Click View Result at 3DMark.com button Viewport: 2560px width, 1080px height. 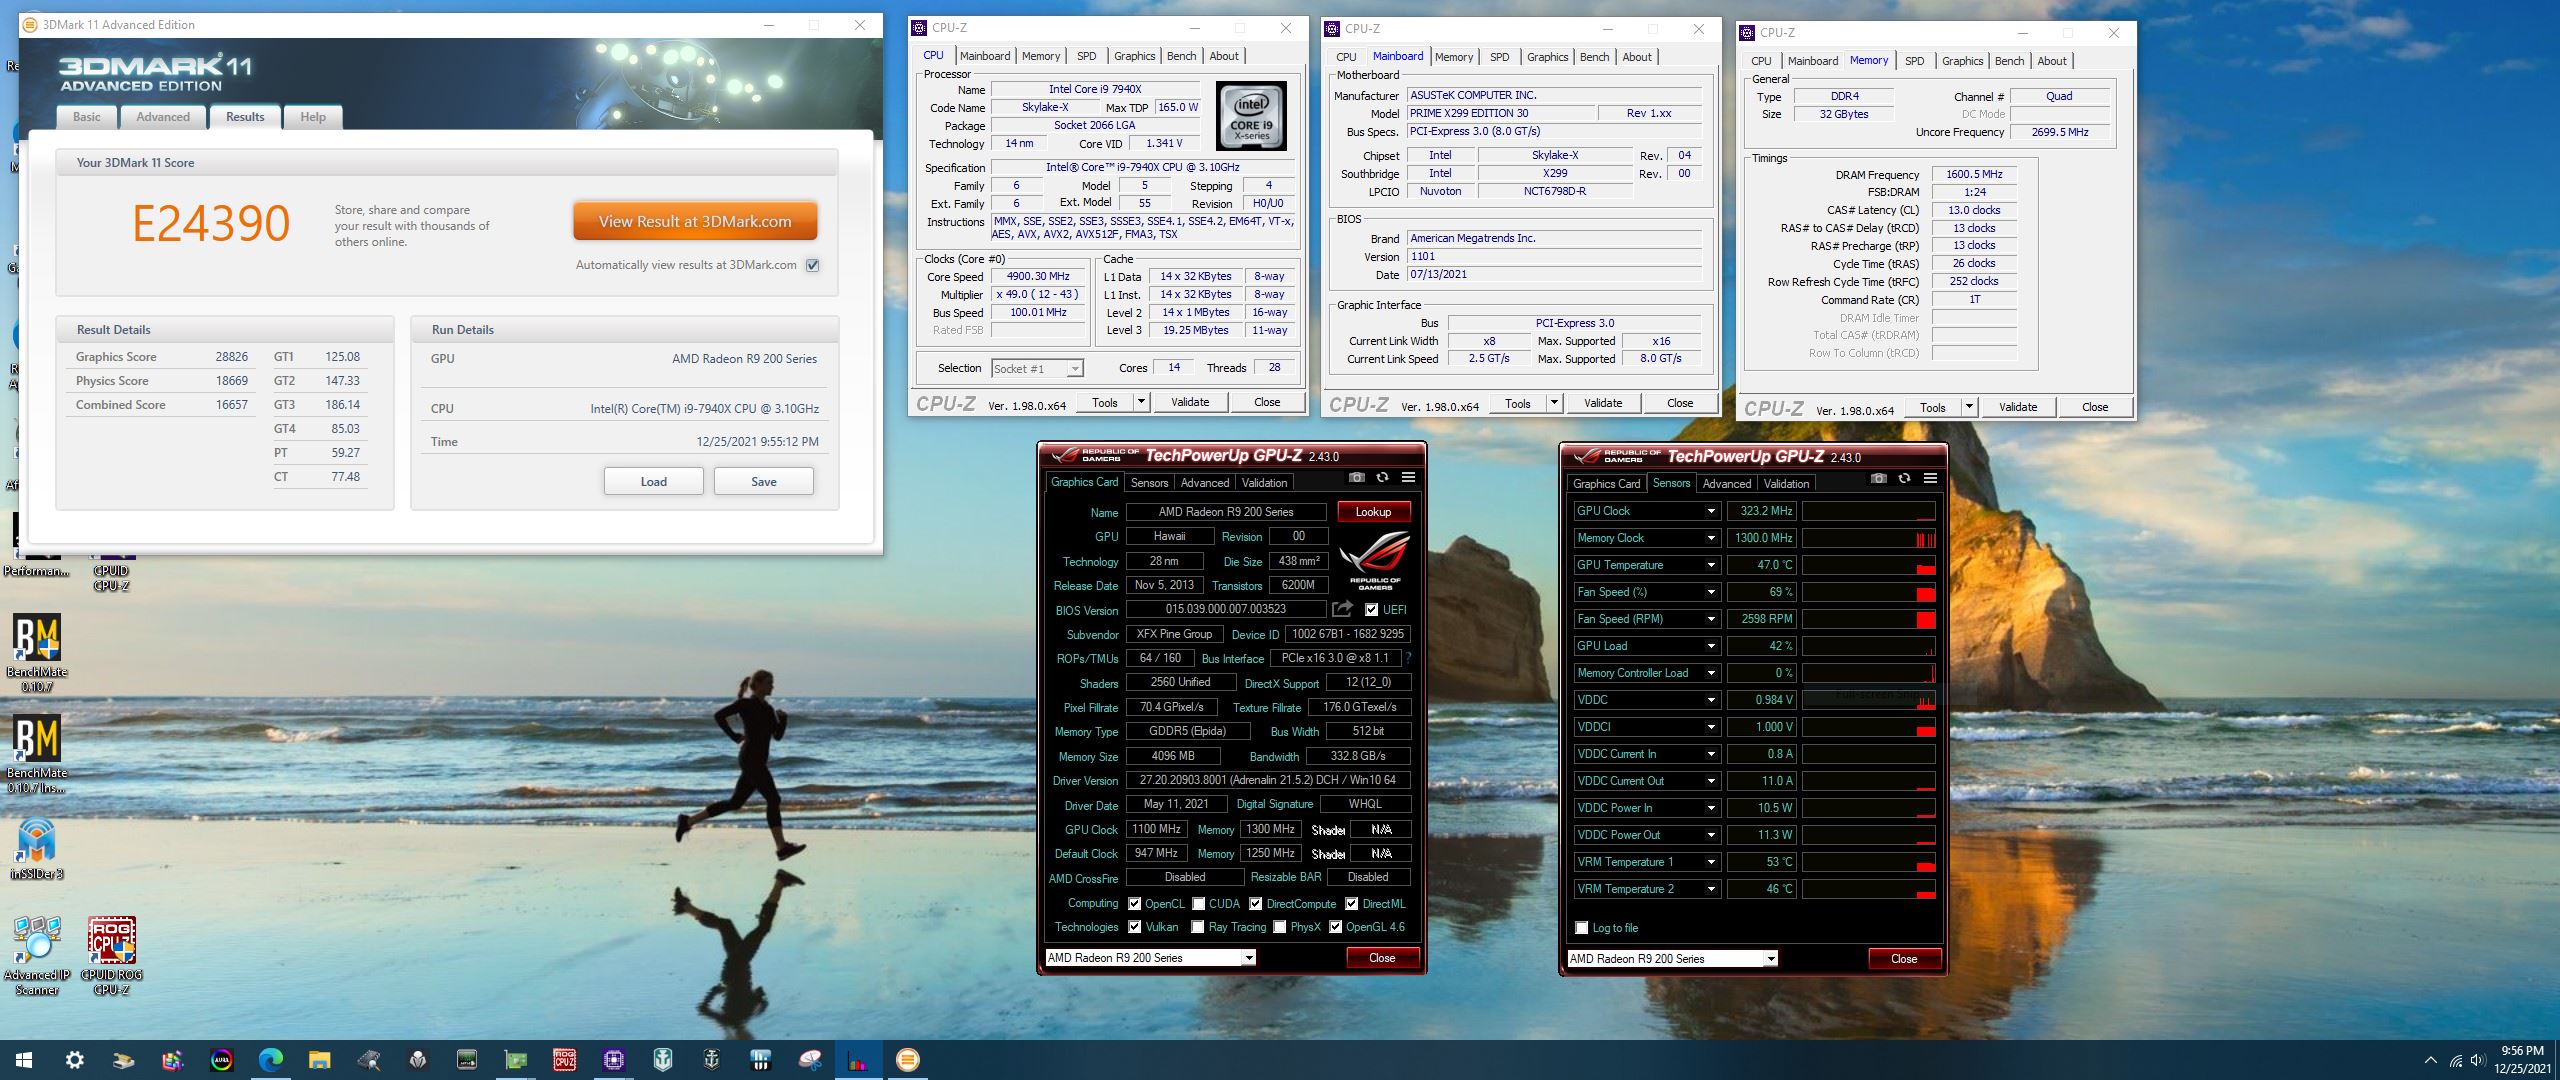click(x=695, y=221)
